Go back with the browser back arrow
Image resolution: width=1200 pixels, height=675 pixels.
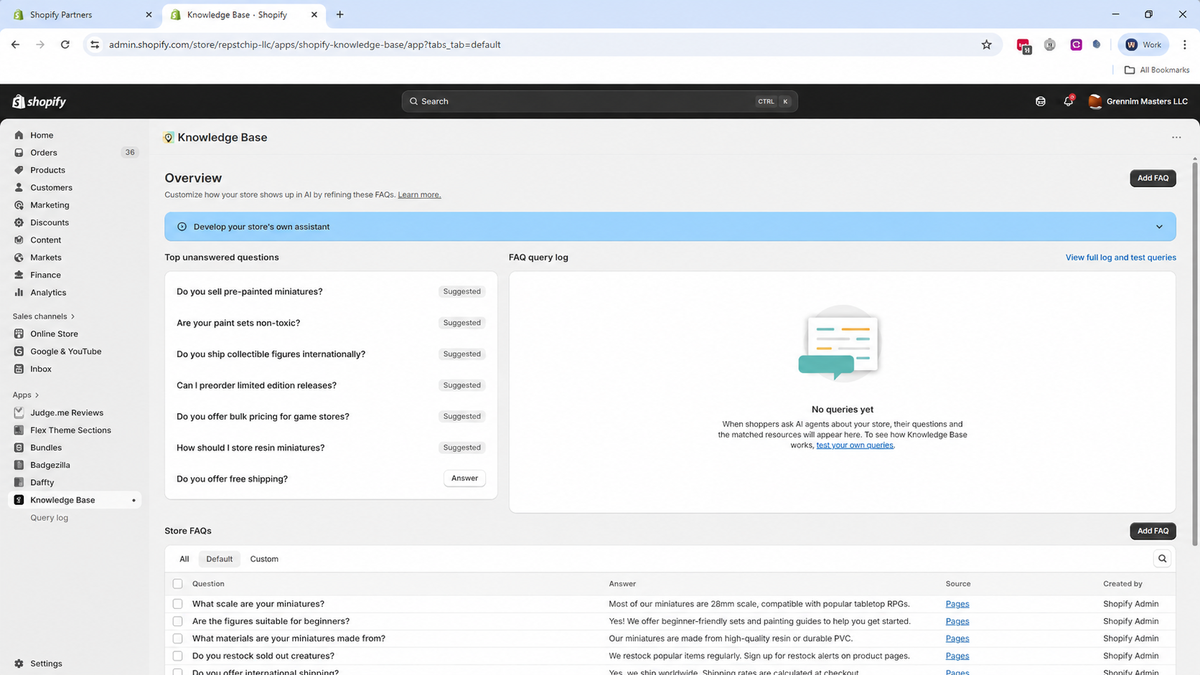[x=15, y=45]
